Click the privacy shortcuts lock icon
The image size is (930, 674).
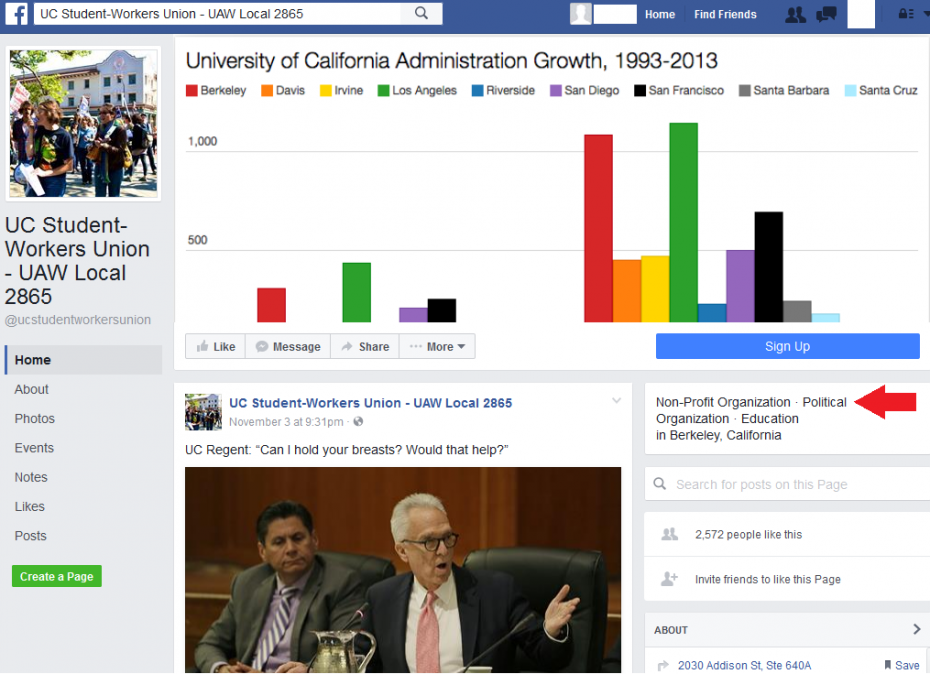point(906,14)
